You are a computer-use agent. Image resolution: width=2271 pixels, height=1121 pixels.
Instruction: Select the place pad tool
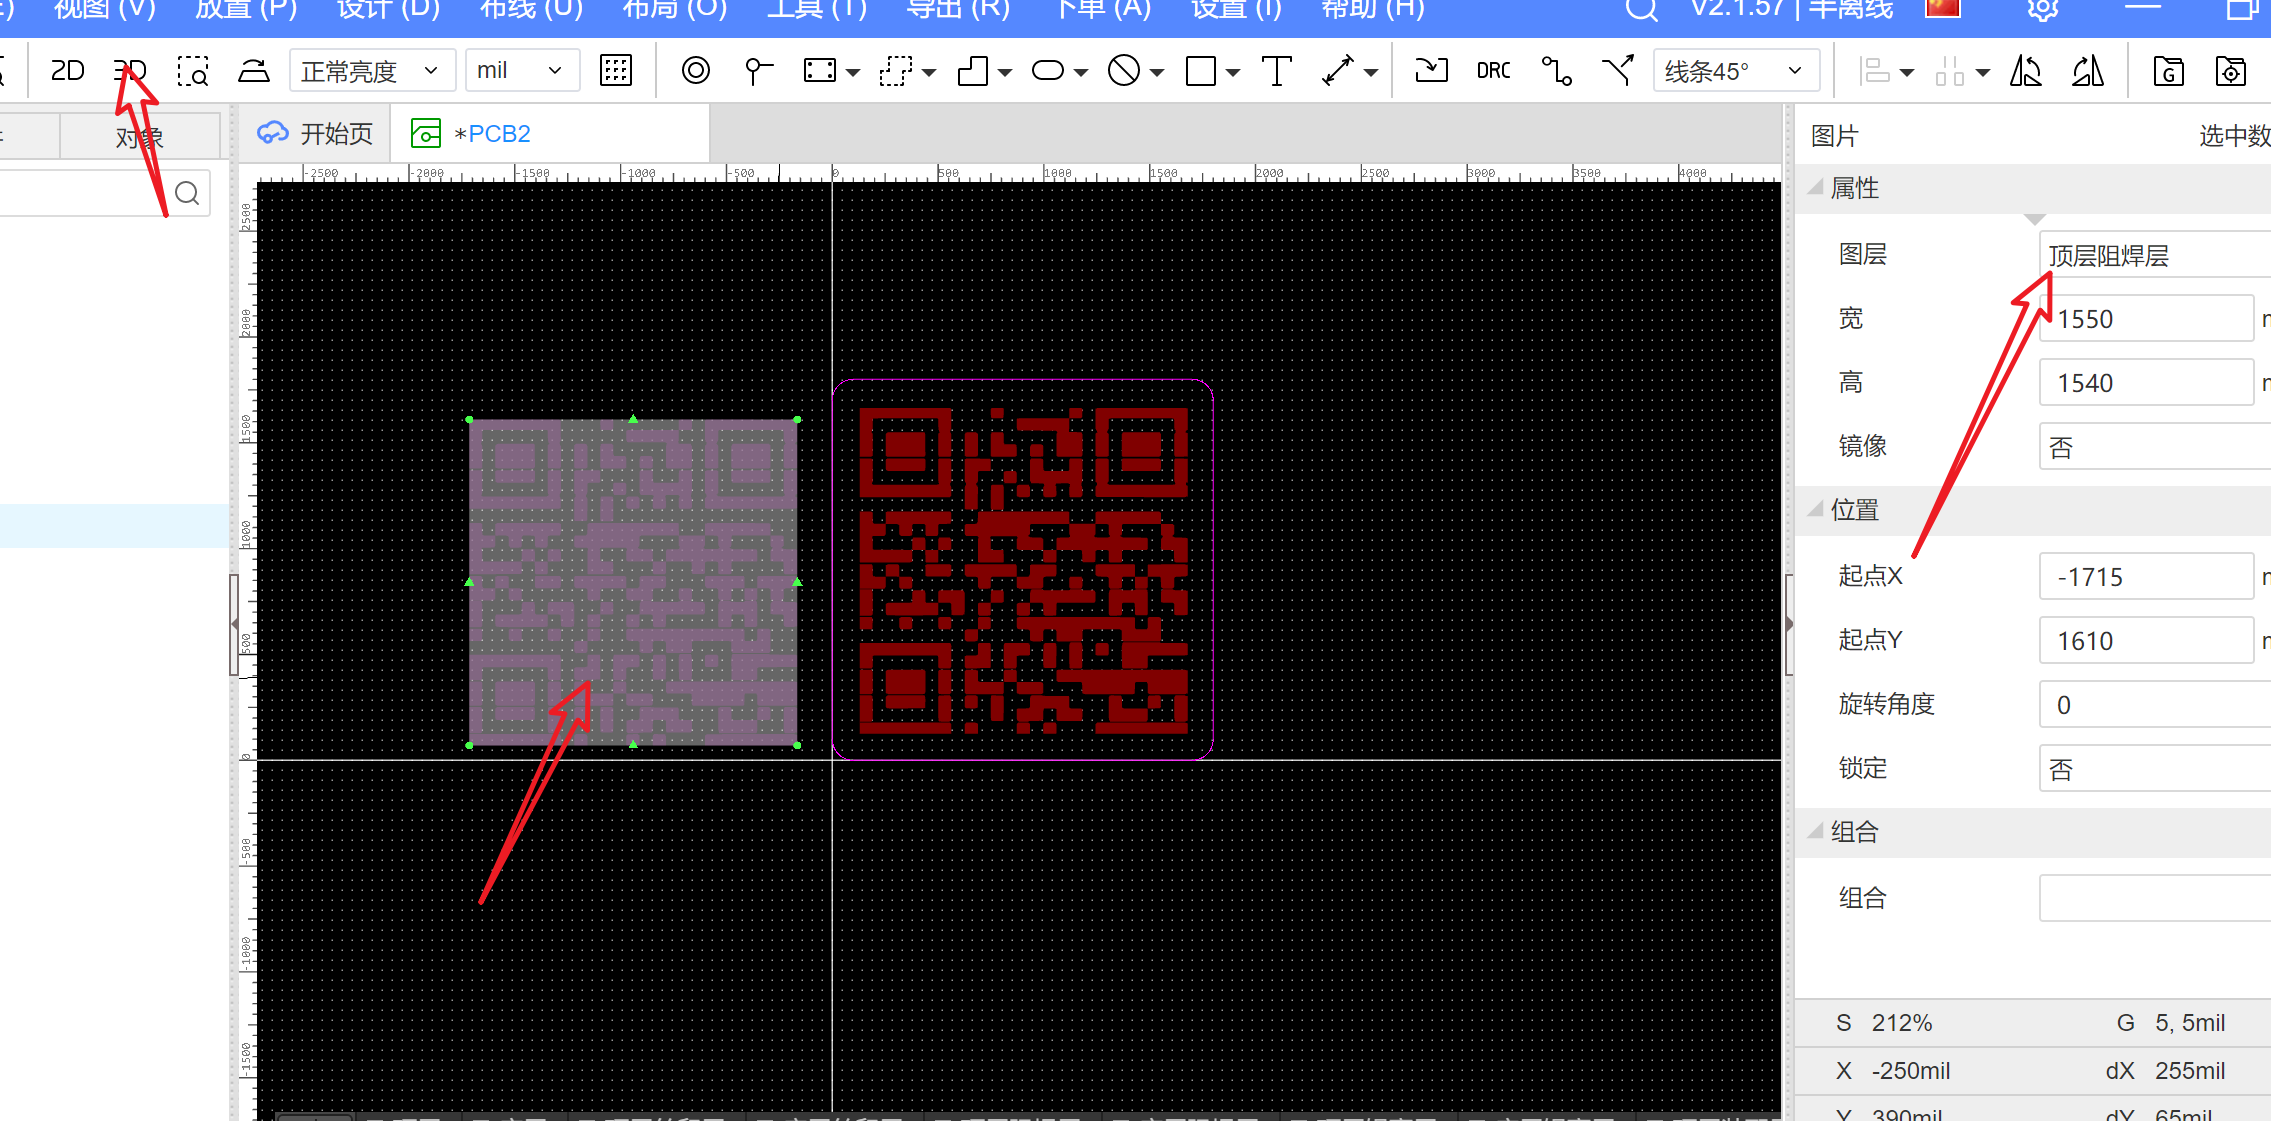pyautogui.click(x=759, y=71)
